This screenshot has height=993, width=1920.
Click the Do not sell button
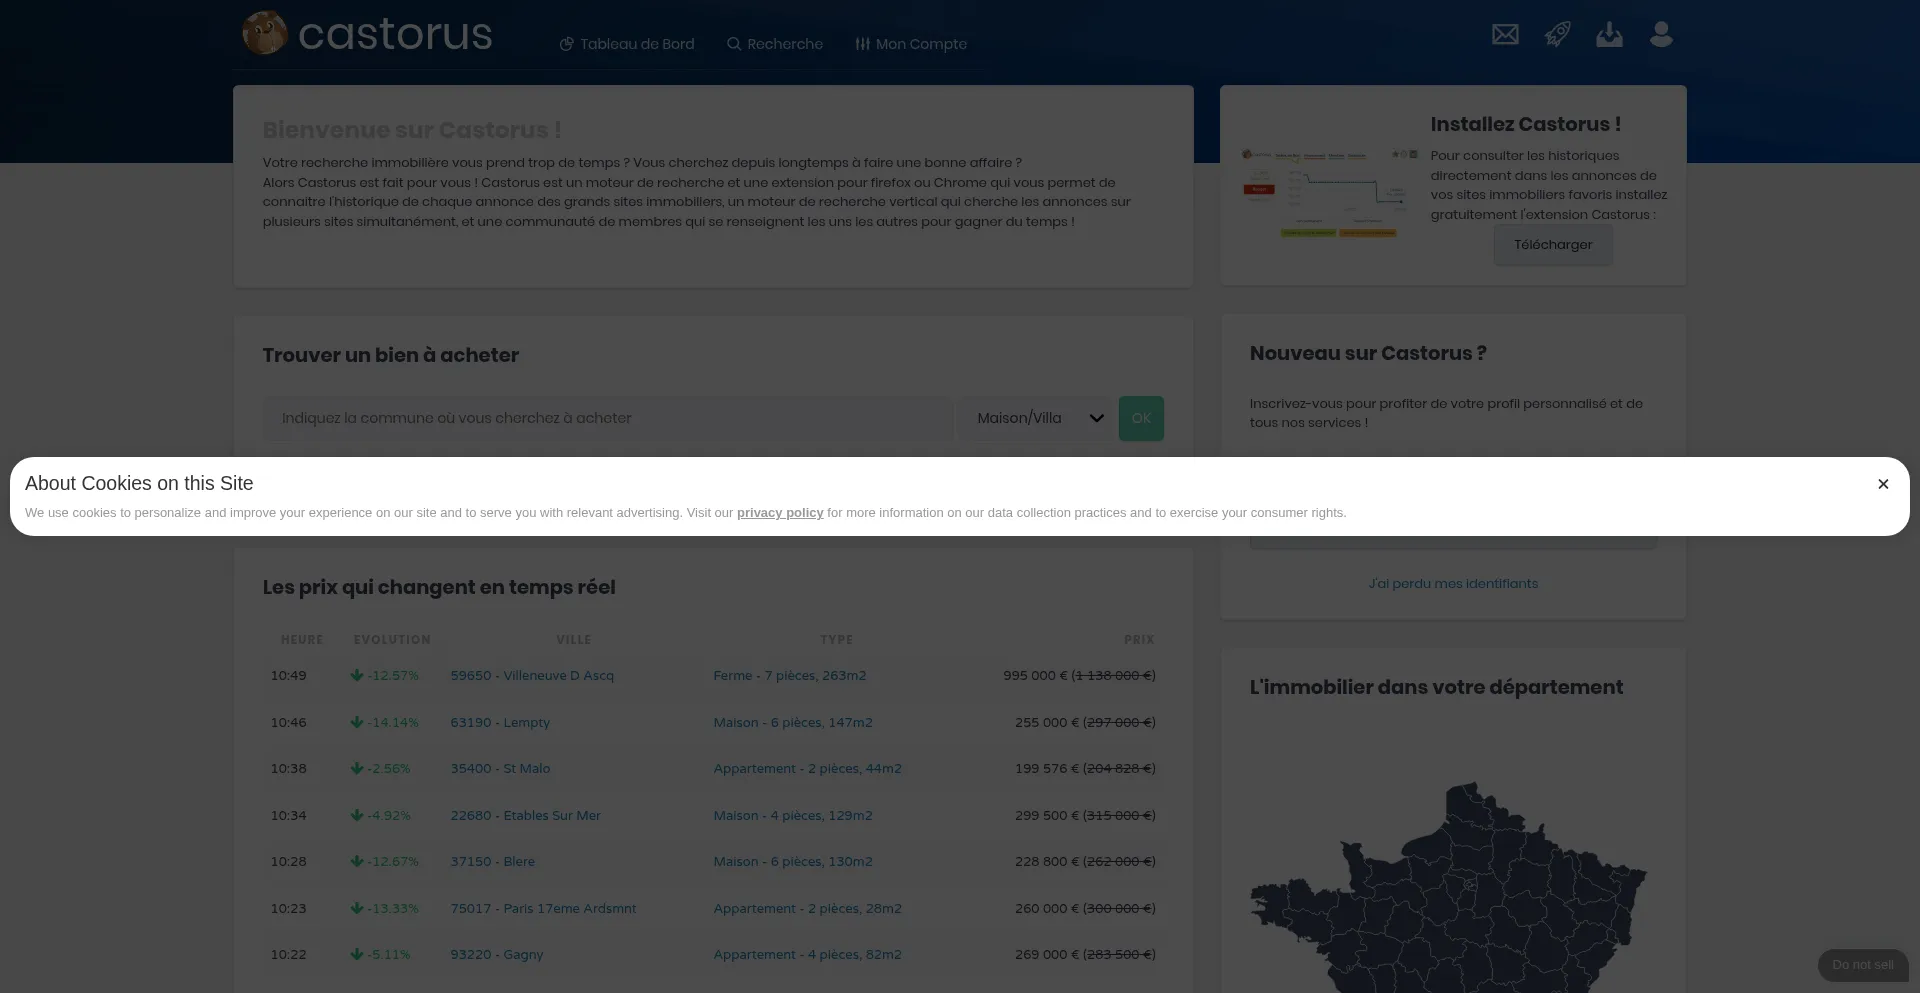[1862, 965]
